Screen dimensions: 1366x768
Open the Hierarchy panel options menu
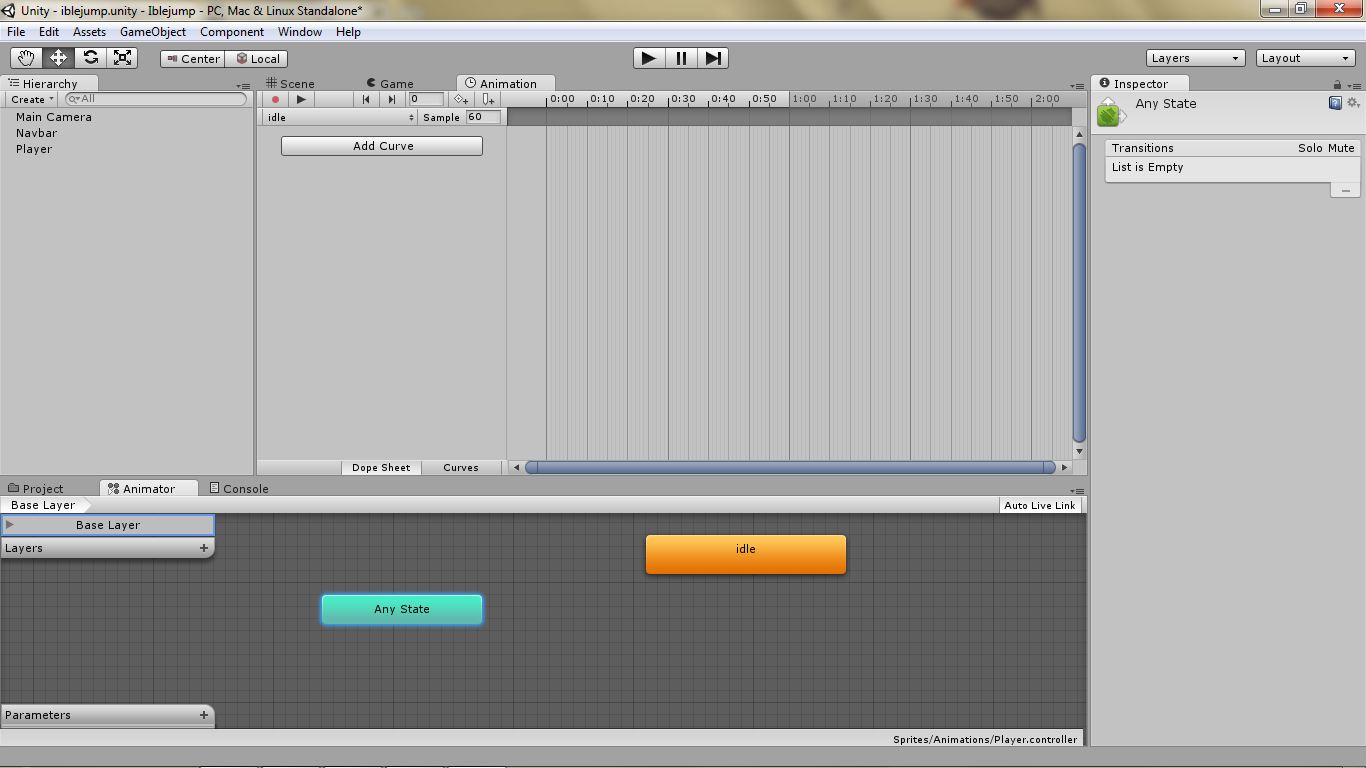coord(243,86)
